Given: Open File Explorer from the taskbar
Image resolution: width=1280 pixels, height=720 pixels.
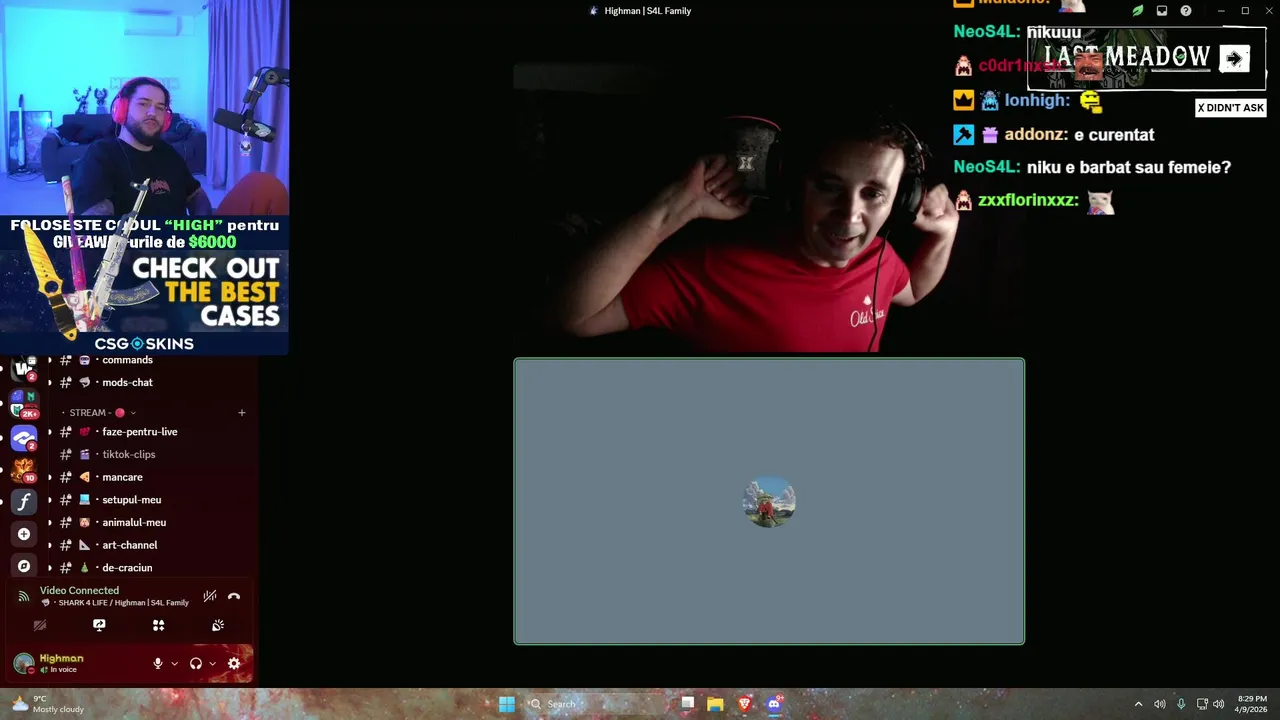Looking at the screenshot, I should (715, 704).
